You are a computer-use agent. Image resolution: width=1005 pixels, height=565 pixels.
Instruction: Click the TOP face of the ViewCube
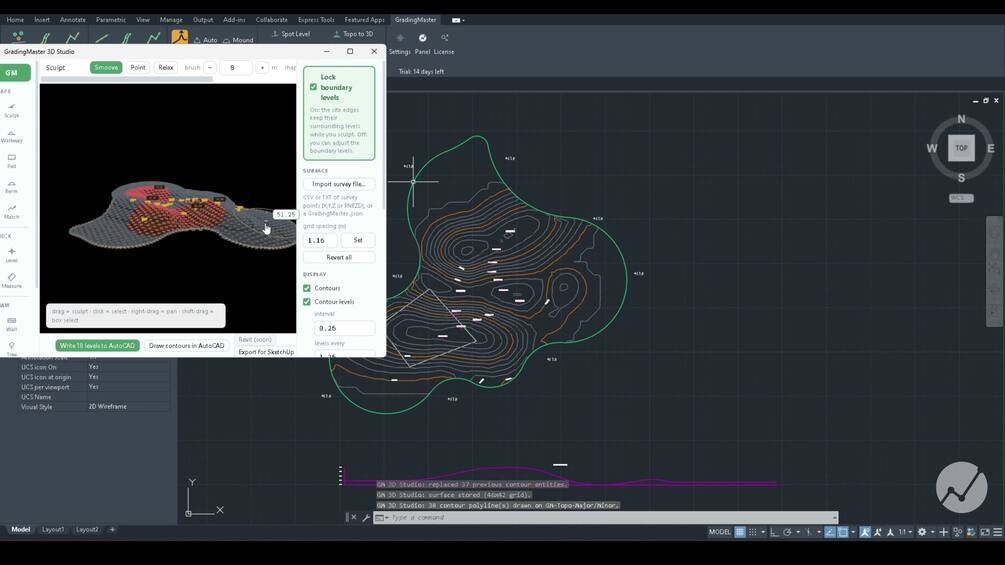(x=961, y=148)
